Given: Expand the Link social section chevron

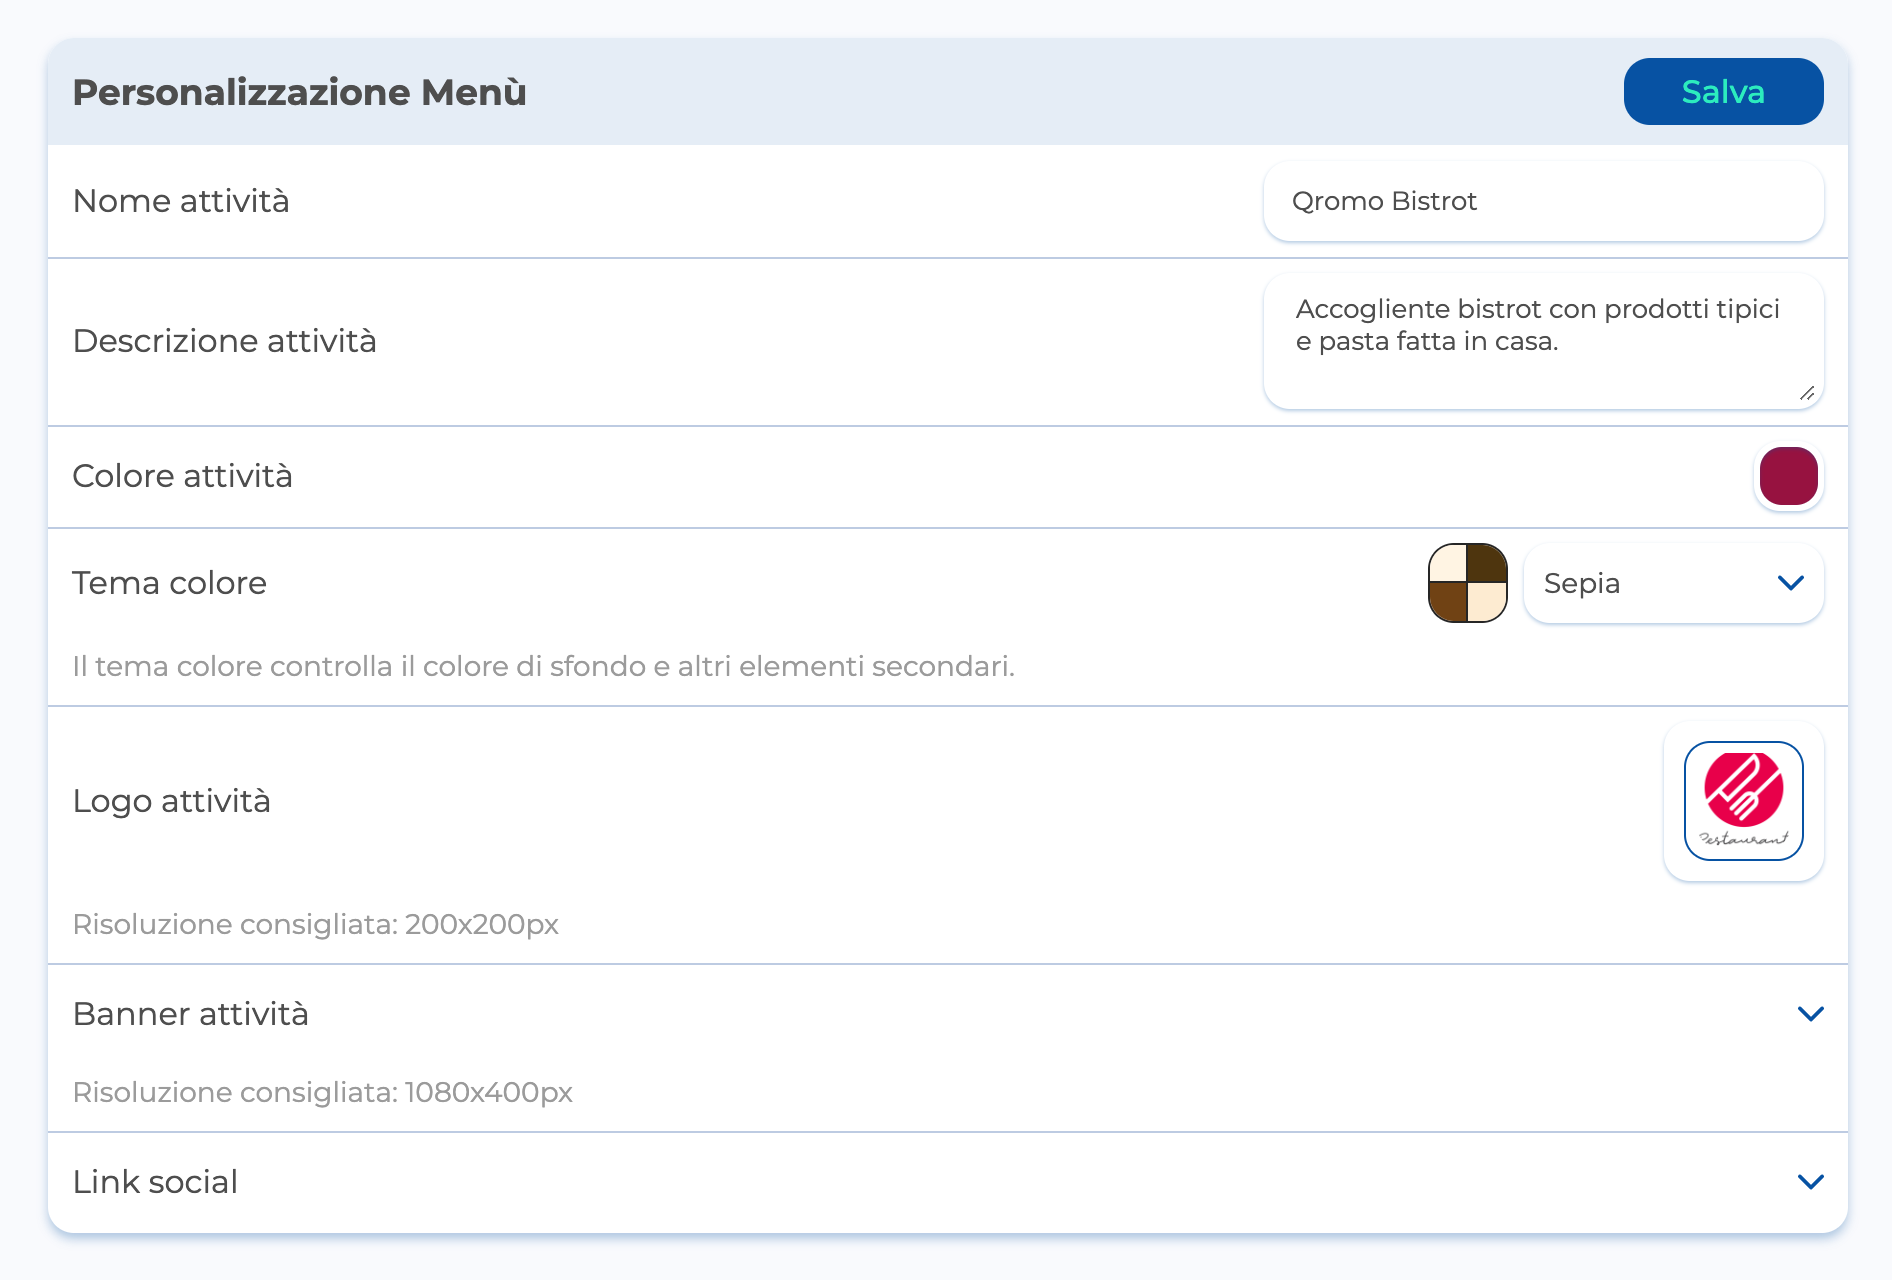Looking at the screenshot, I should coord(1810,1182).
